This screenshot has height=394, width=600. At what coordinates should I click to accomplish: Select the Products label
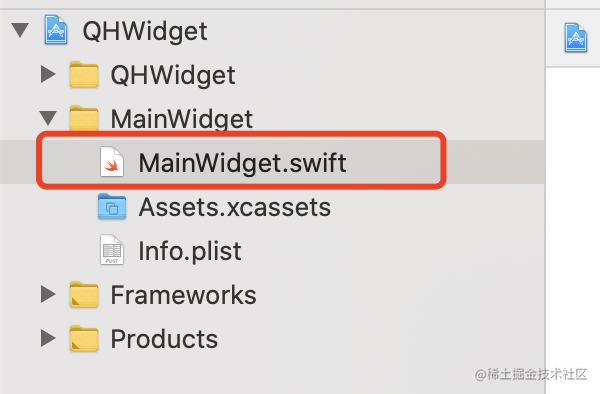(x=164, y=339)
